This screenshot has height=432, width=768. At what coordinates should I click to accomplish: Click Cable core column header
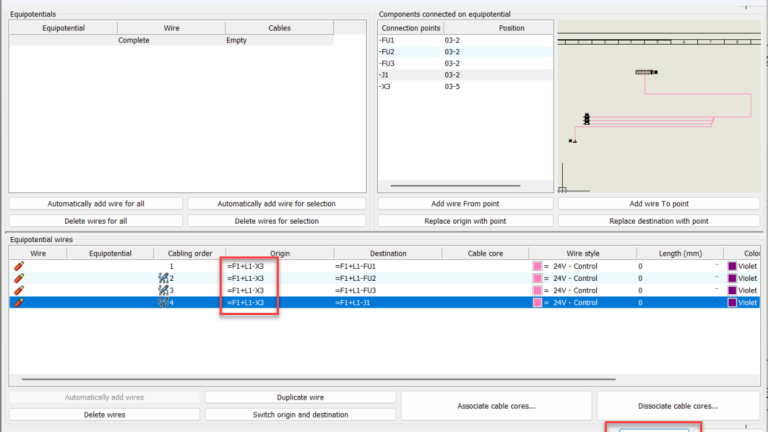485,253
